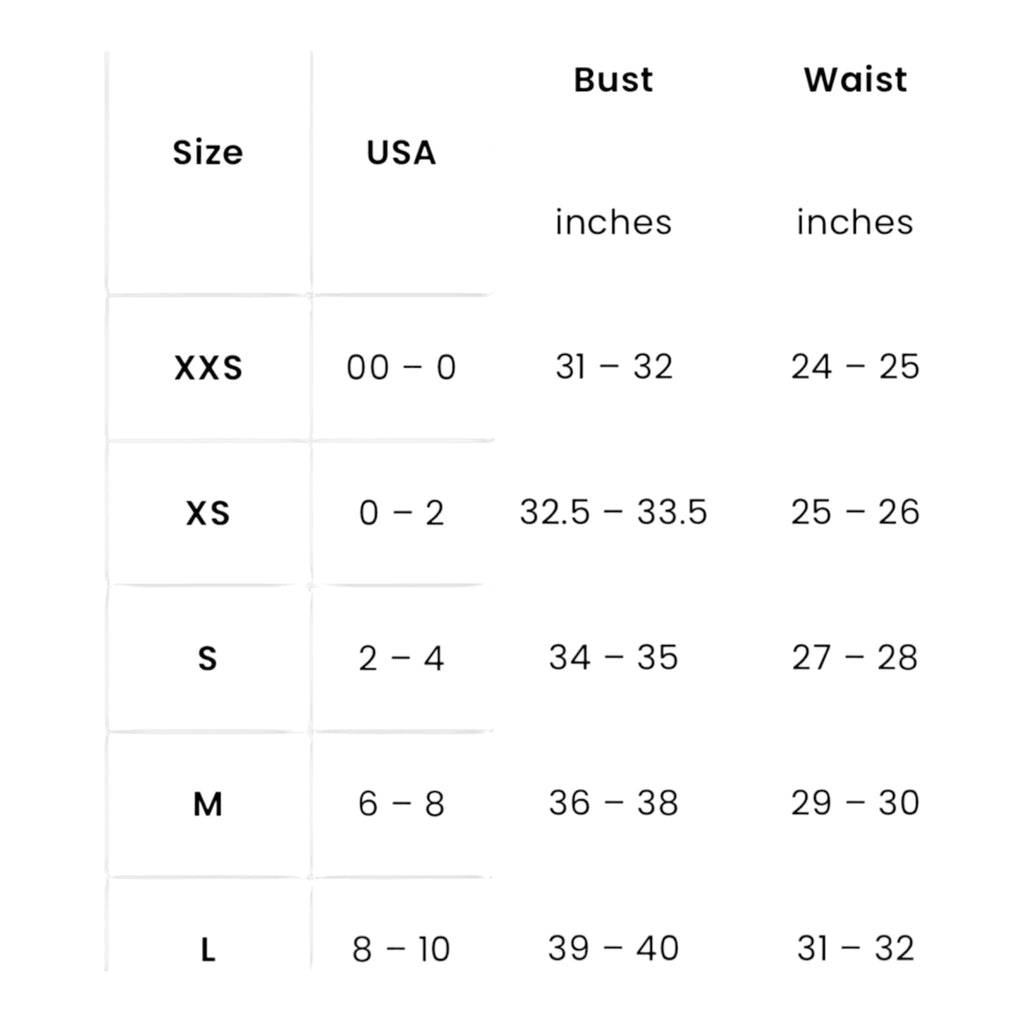Choose the M size label

208,804
